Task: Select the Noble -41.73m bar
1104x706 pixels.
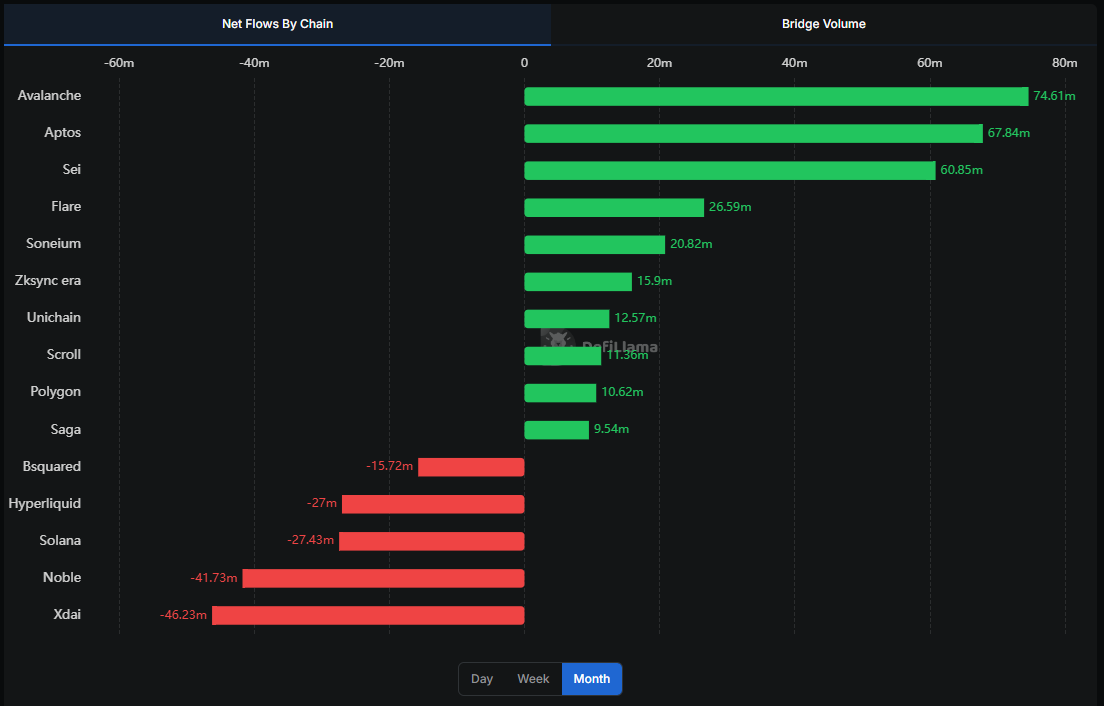Action: click(384, 577)
